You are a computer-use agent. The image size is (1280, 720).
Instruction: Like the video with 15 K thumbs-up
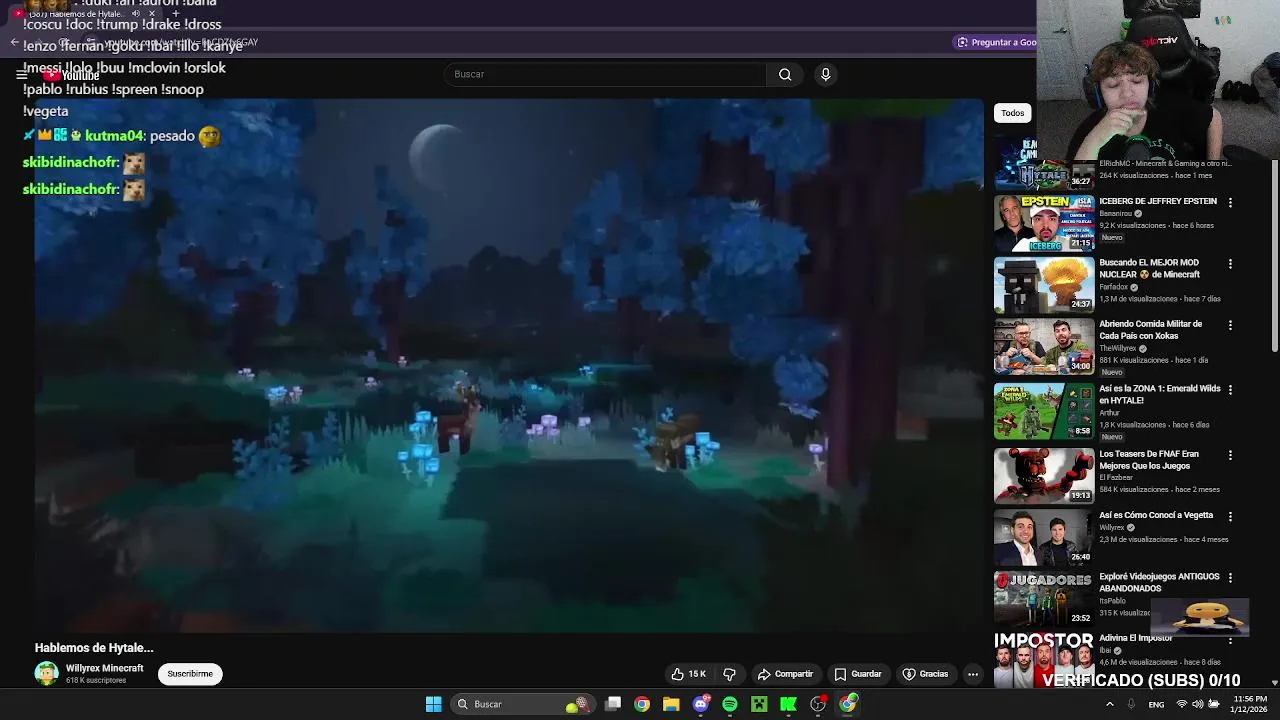point(689,674)
